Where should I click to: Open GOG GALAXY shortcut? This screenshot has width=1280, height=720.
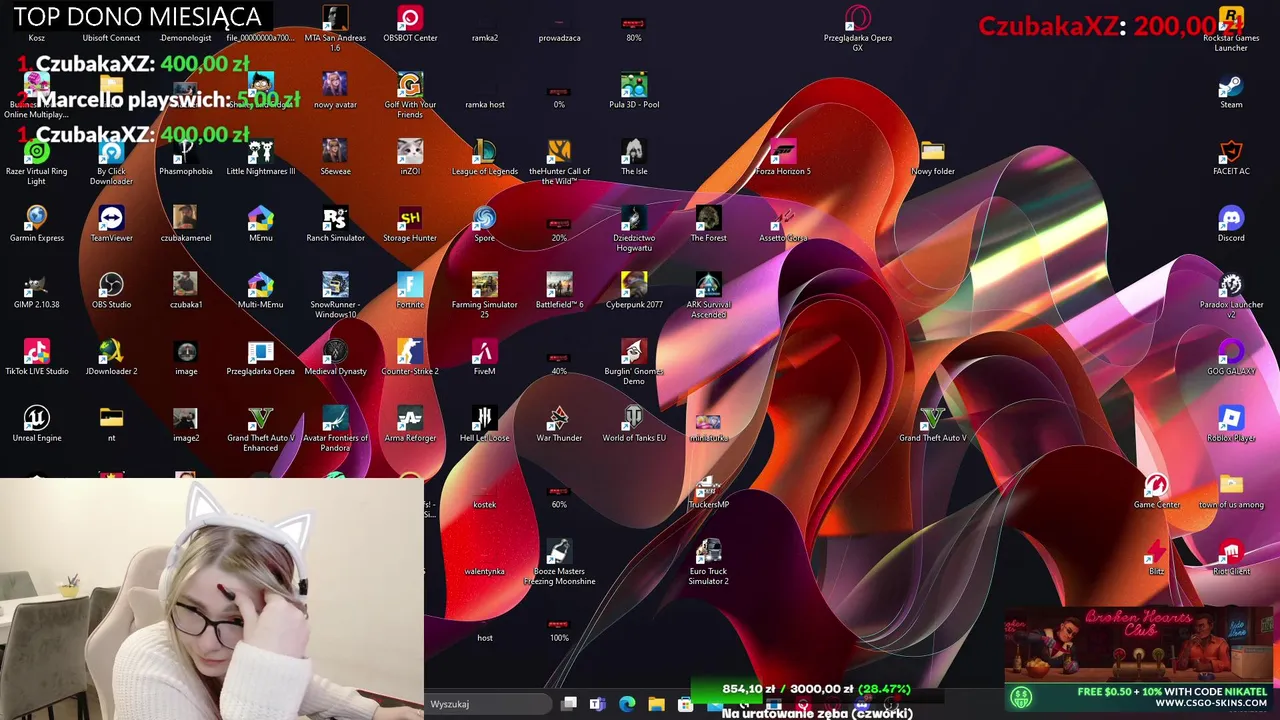pos(1231,352)
